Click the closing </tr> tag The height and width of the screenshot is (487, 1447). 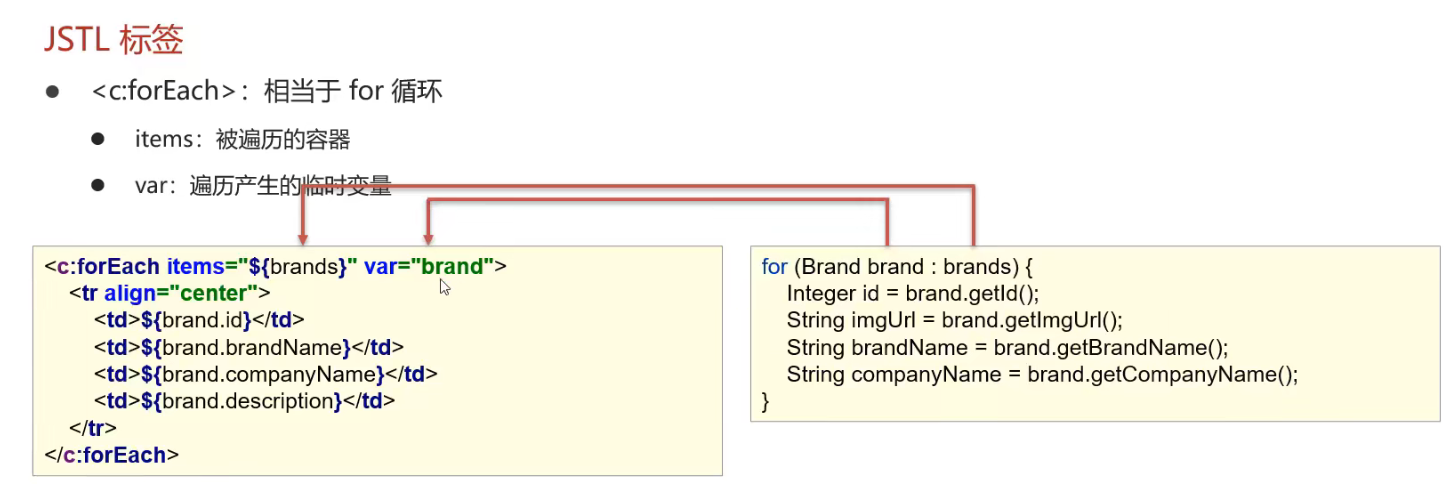point(86,428)
